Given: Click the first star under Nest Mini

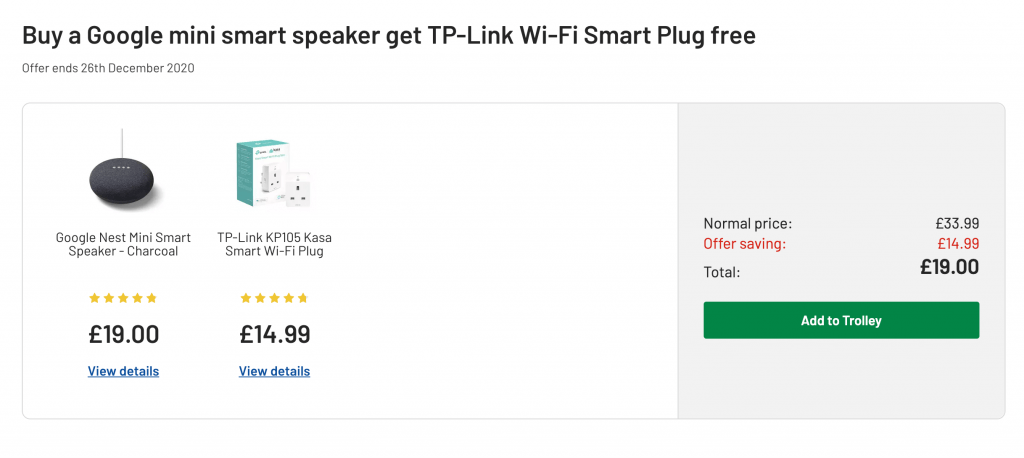Looking at the screenshot, I should click(95, 299).
